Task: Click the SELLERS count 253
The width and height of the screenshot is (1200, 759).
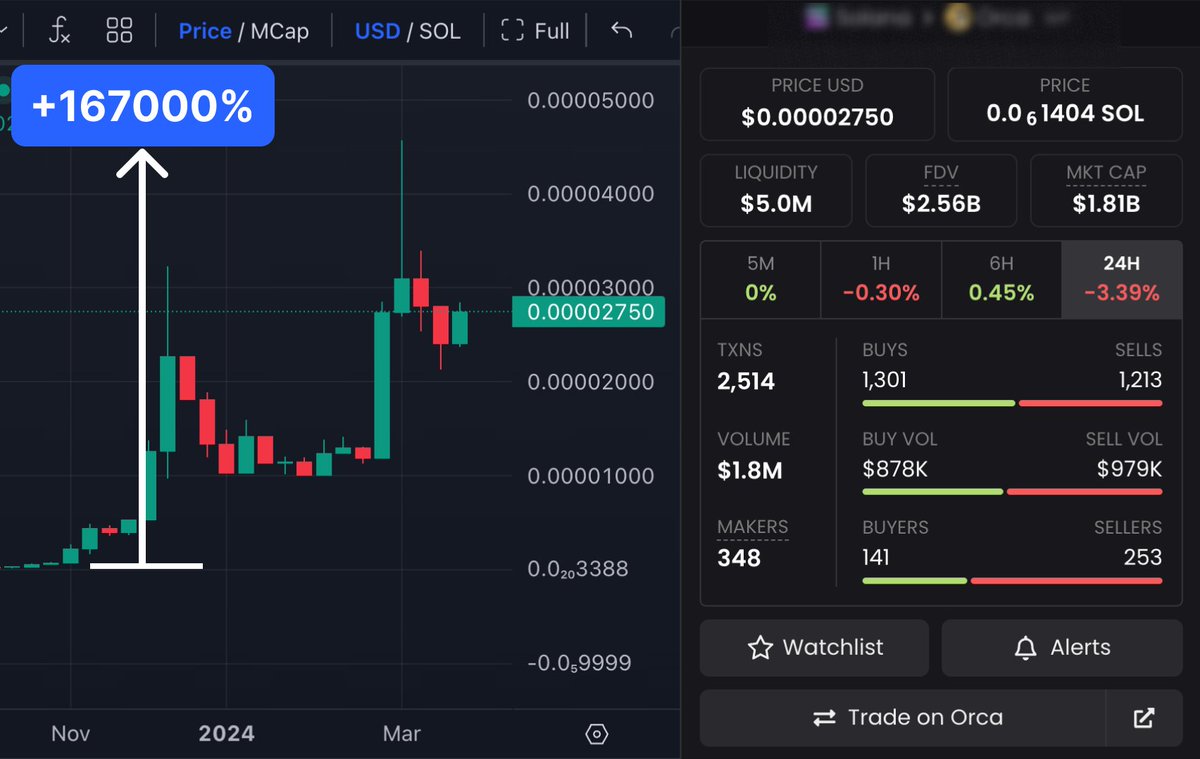Action: pyautogui.click(x=1142, y=557)
